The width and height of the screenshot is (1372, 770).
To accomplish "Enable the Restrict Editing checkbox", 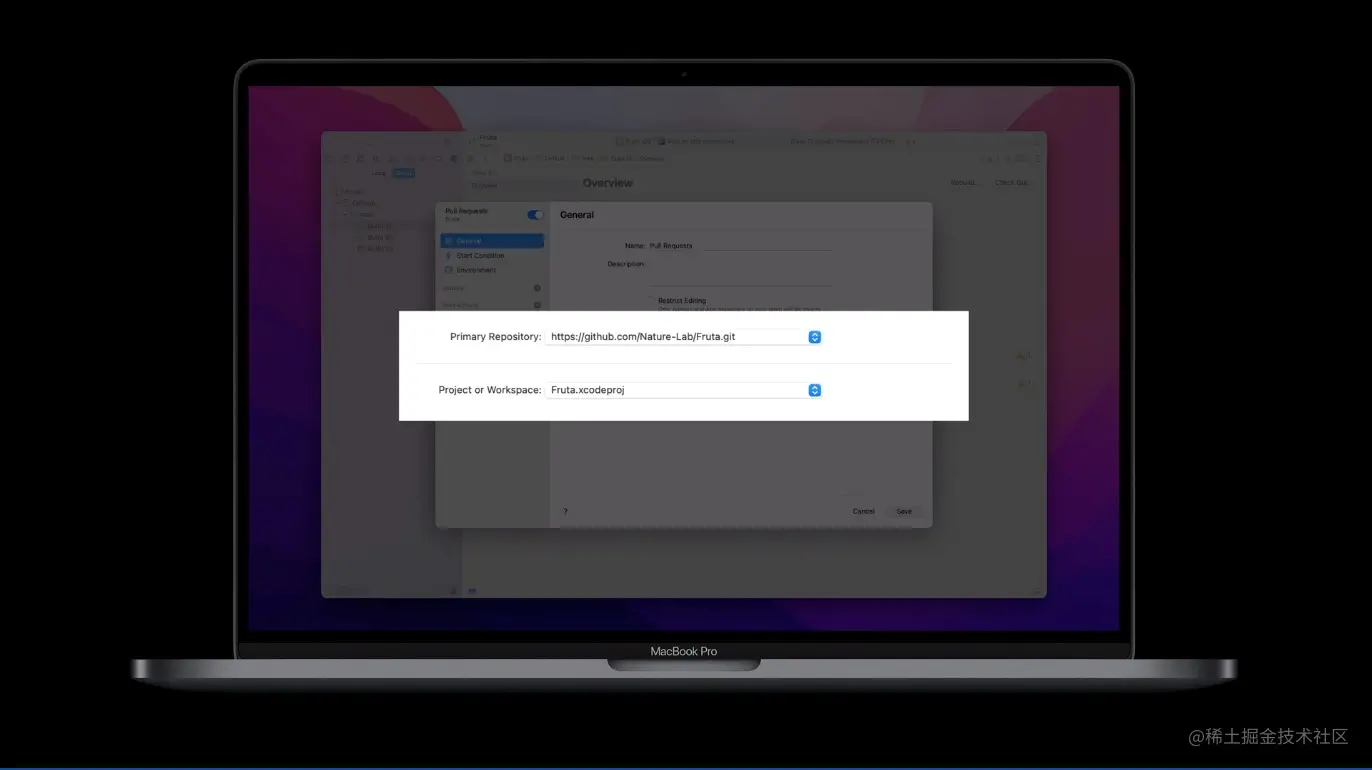I will (x=652, y=300).
